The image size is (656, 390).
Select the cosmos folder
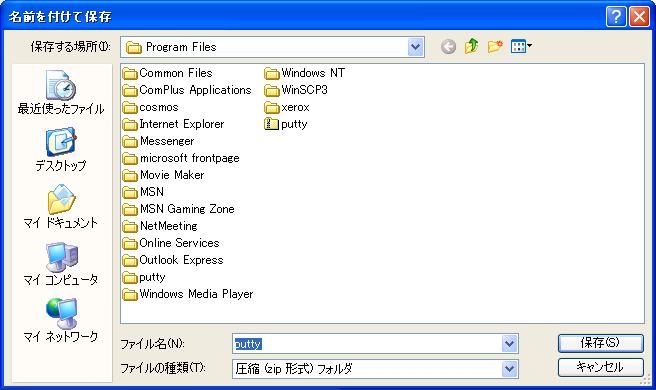click(x=151, y=107)
